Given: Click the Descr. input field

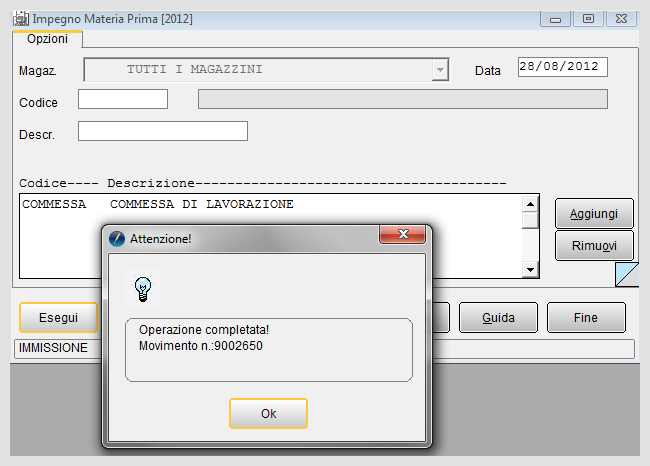Looking at the screenshot, I should [x=163, y=131].
